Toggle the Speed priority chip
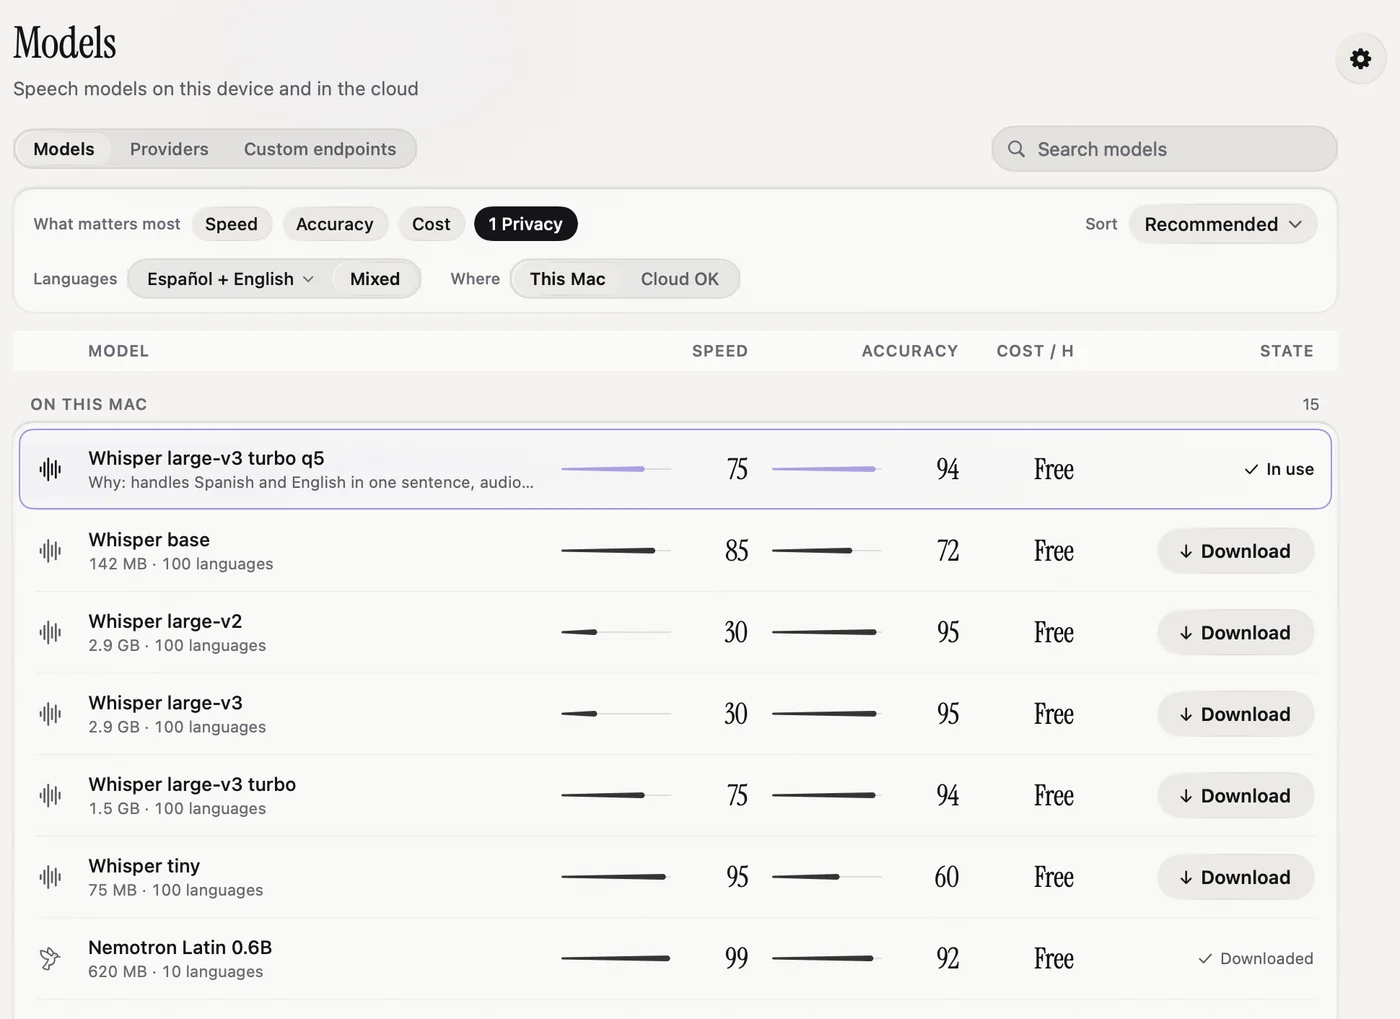This screenshot has width=1400, height=1019. (231, 224)
